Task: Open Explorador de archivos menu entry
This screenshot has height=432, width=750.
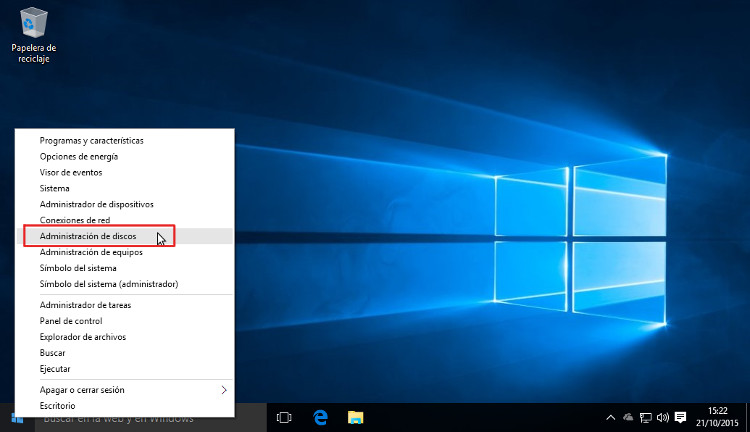Action: pyautogui.click(x=124, y=337)
